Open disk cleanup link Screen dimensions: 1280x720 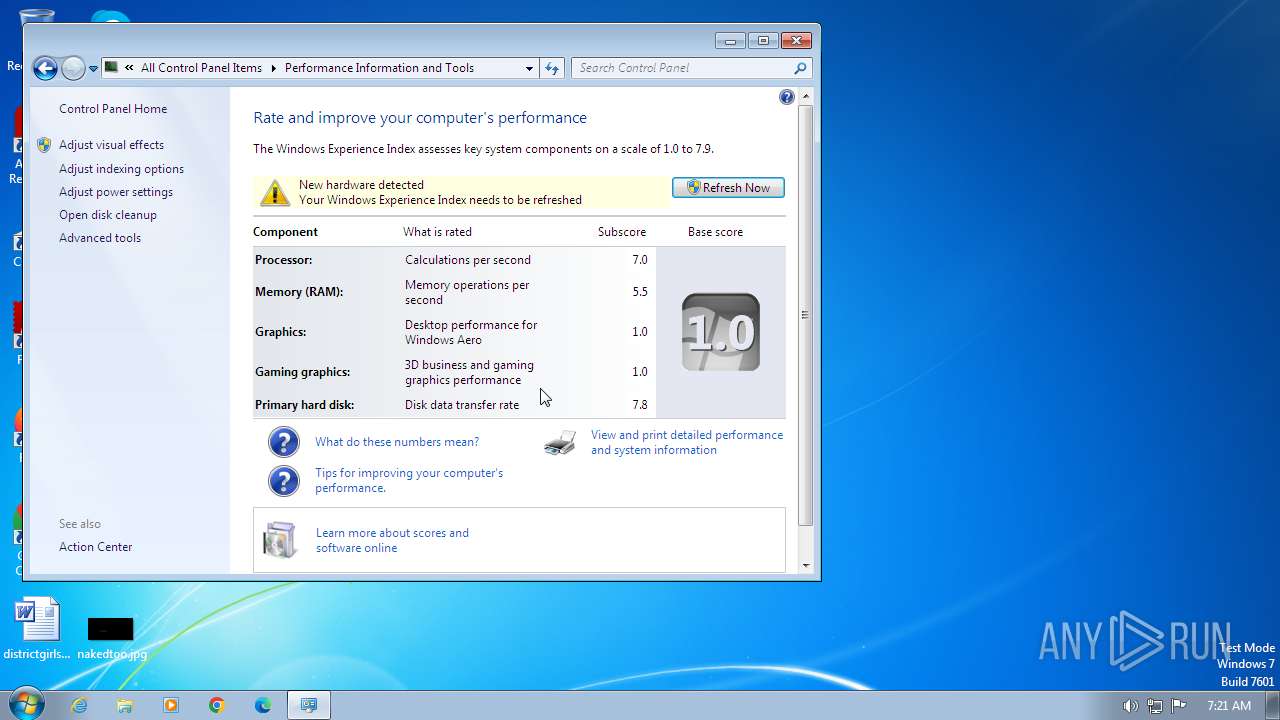pyautogui.click(x=108, y=215)
